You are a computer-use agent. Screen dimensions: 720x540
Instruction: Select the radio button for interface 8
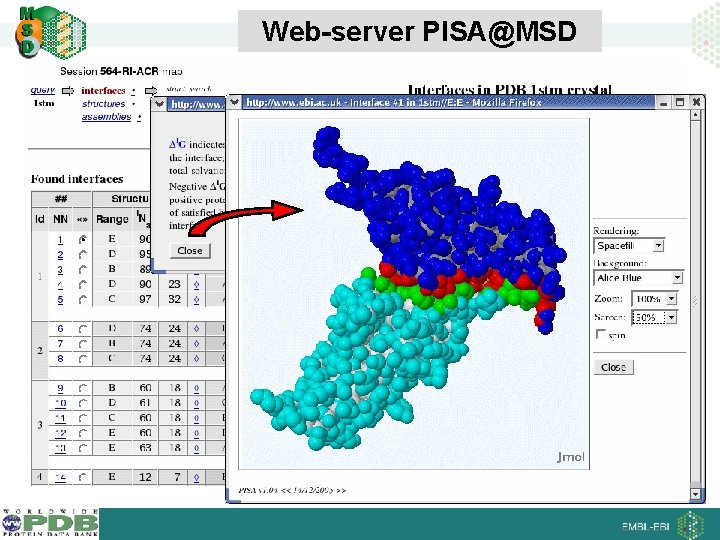tap(83, 359)
